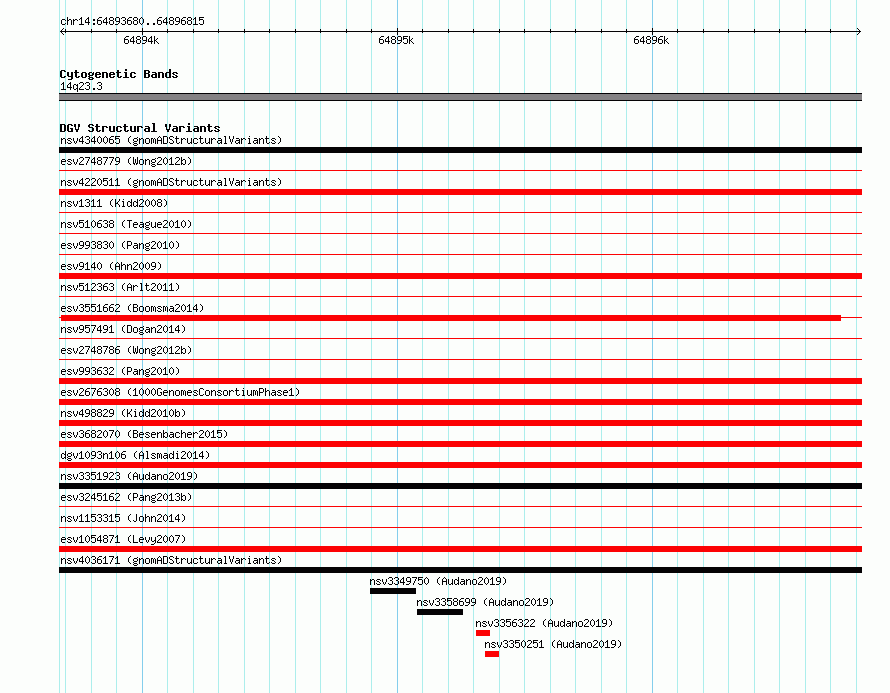Screen dimensions: 890x693
Task: Click nsv3351923 (Audano2019) label
Action: pos(129,476)
